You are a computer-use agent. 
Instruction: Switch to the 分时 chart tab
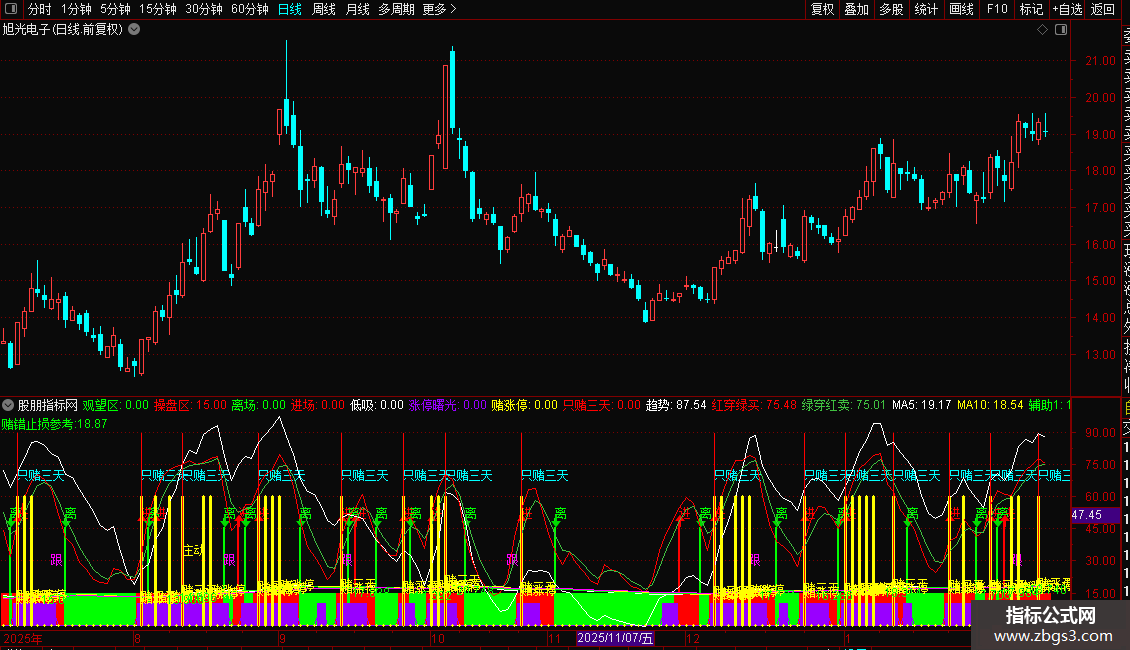point(40,9)
